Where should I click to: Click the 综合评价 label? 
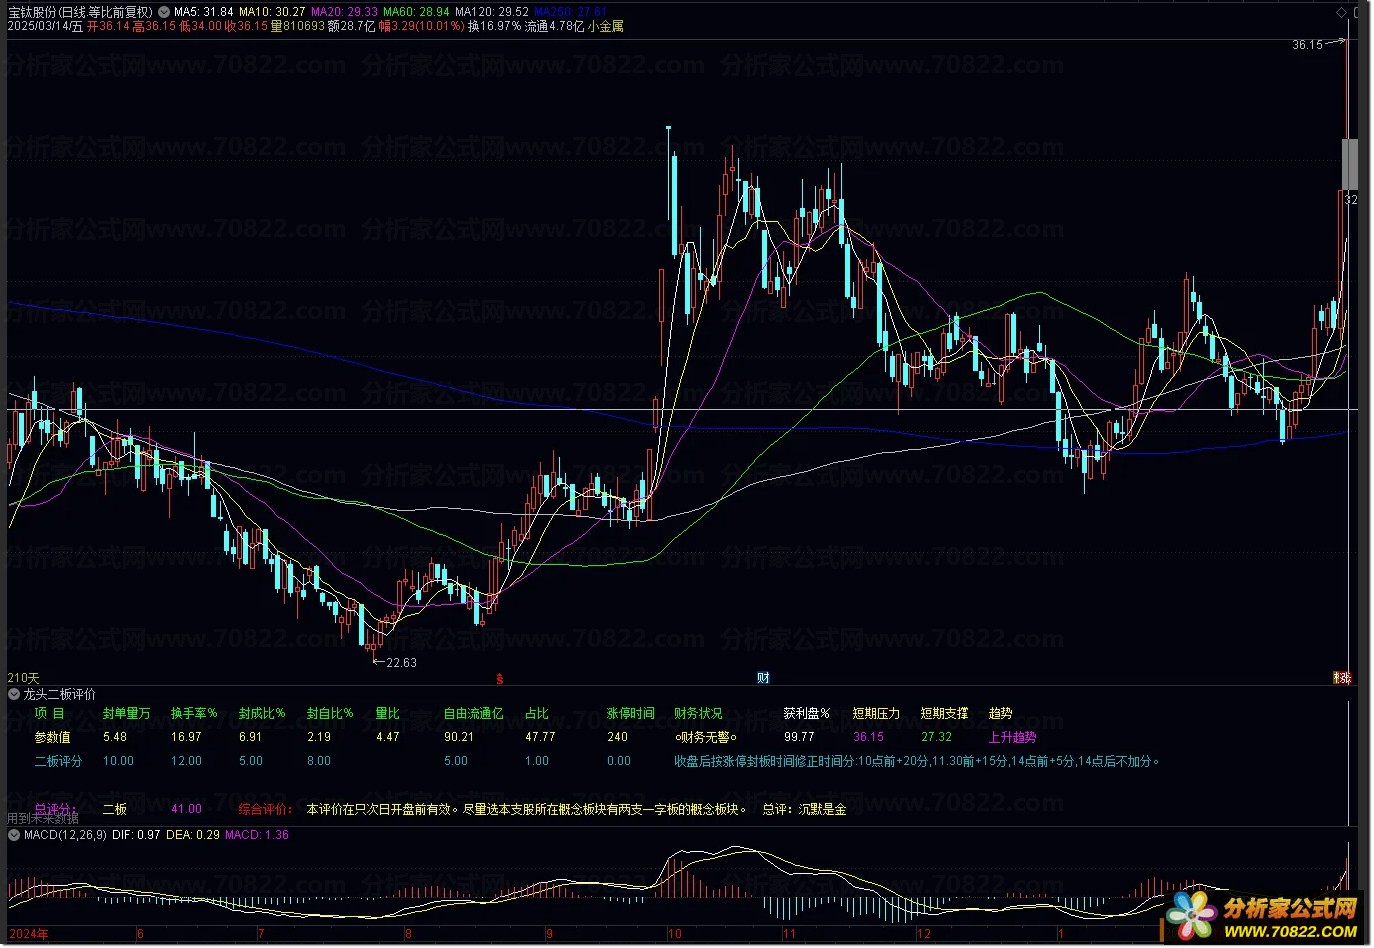(265, 809)
